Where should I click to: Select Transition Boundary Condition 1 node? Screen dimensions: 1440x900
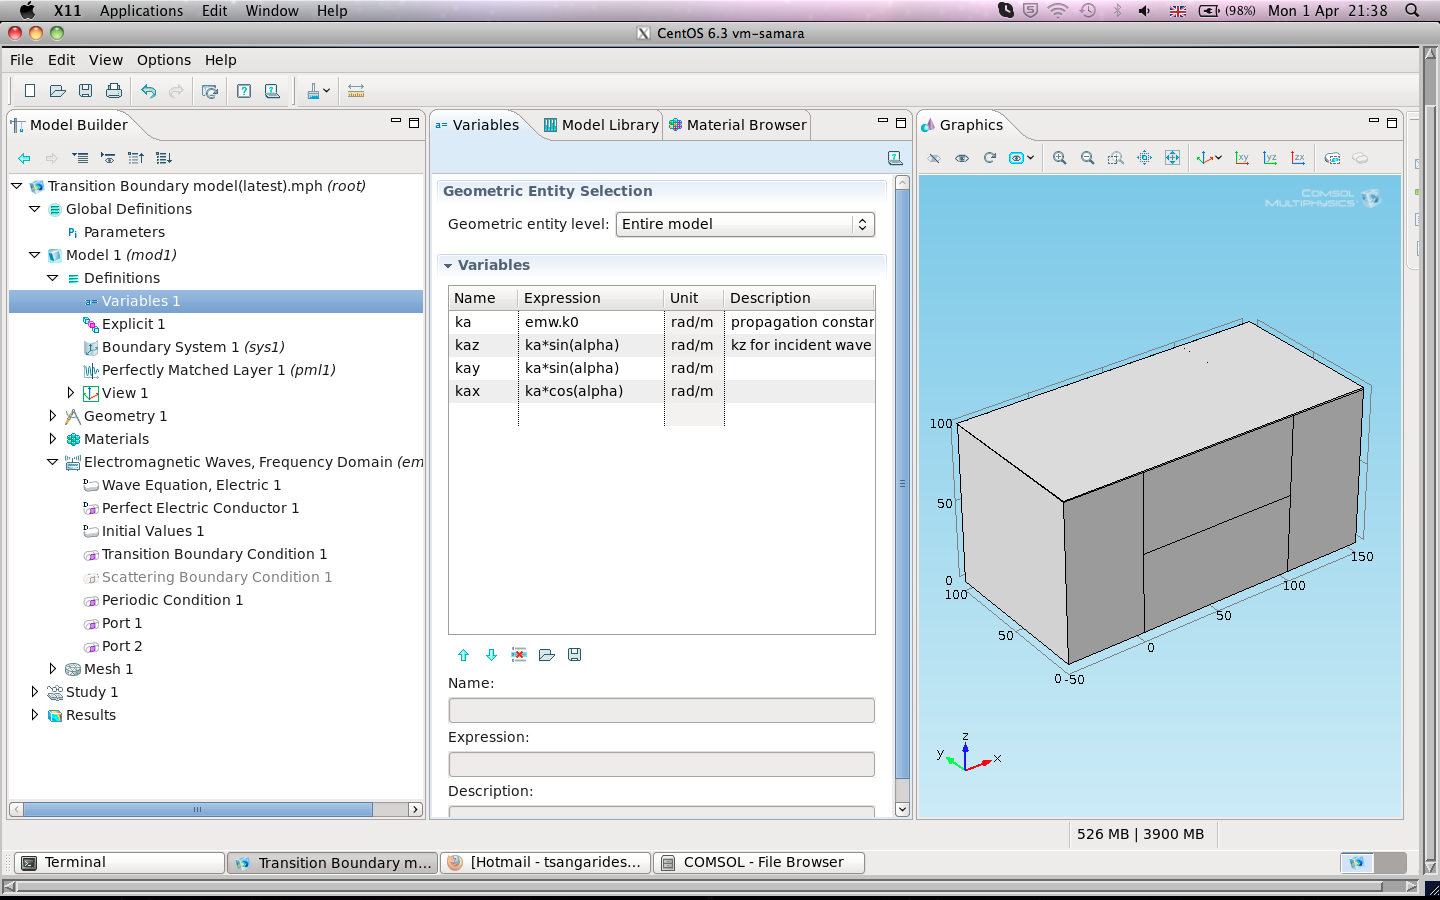pyautogui.click(x=214, y=554)
